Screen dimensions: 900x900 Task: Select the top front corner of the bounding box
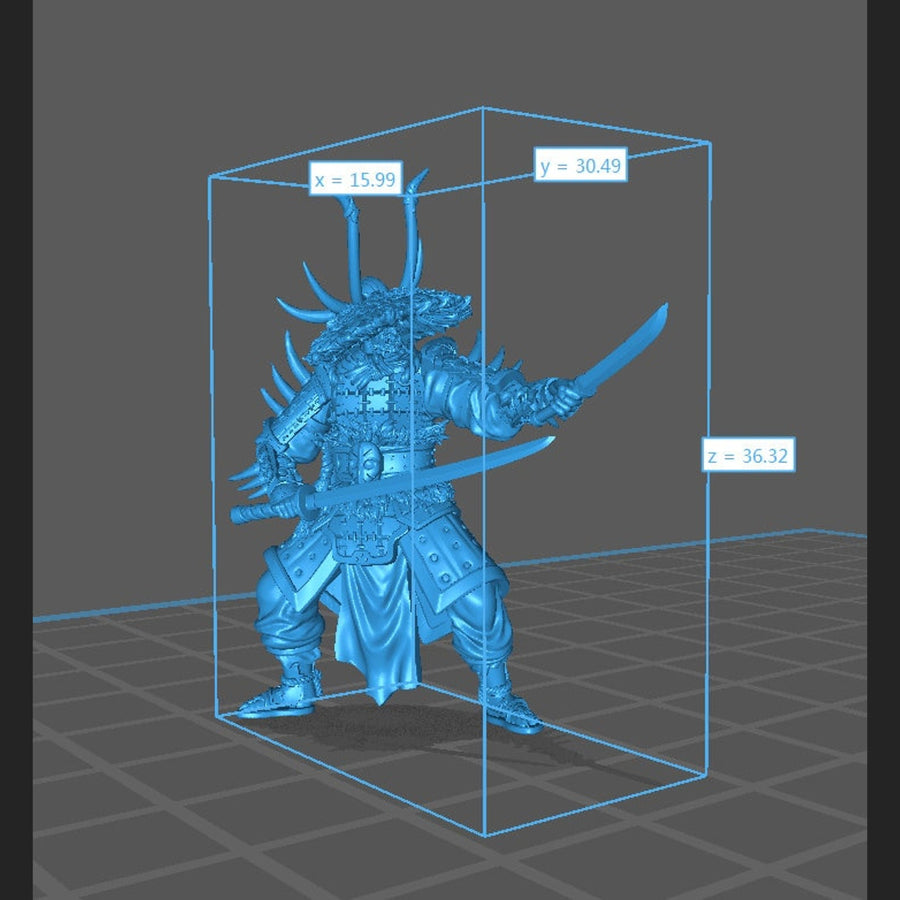(x=484, y=108)
